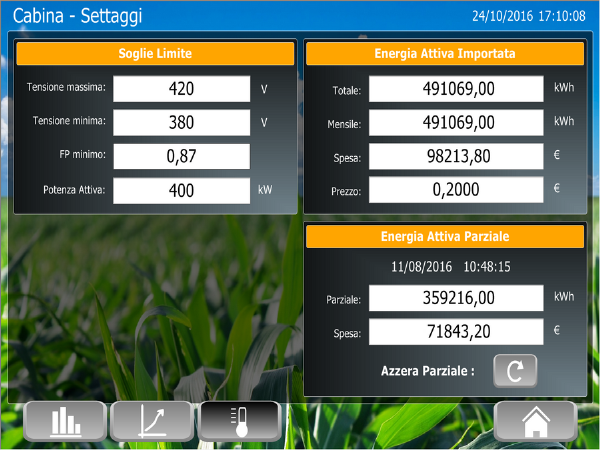
Task: Click the Totale label
Action: tap(347, 91)
